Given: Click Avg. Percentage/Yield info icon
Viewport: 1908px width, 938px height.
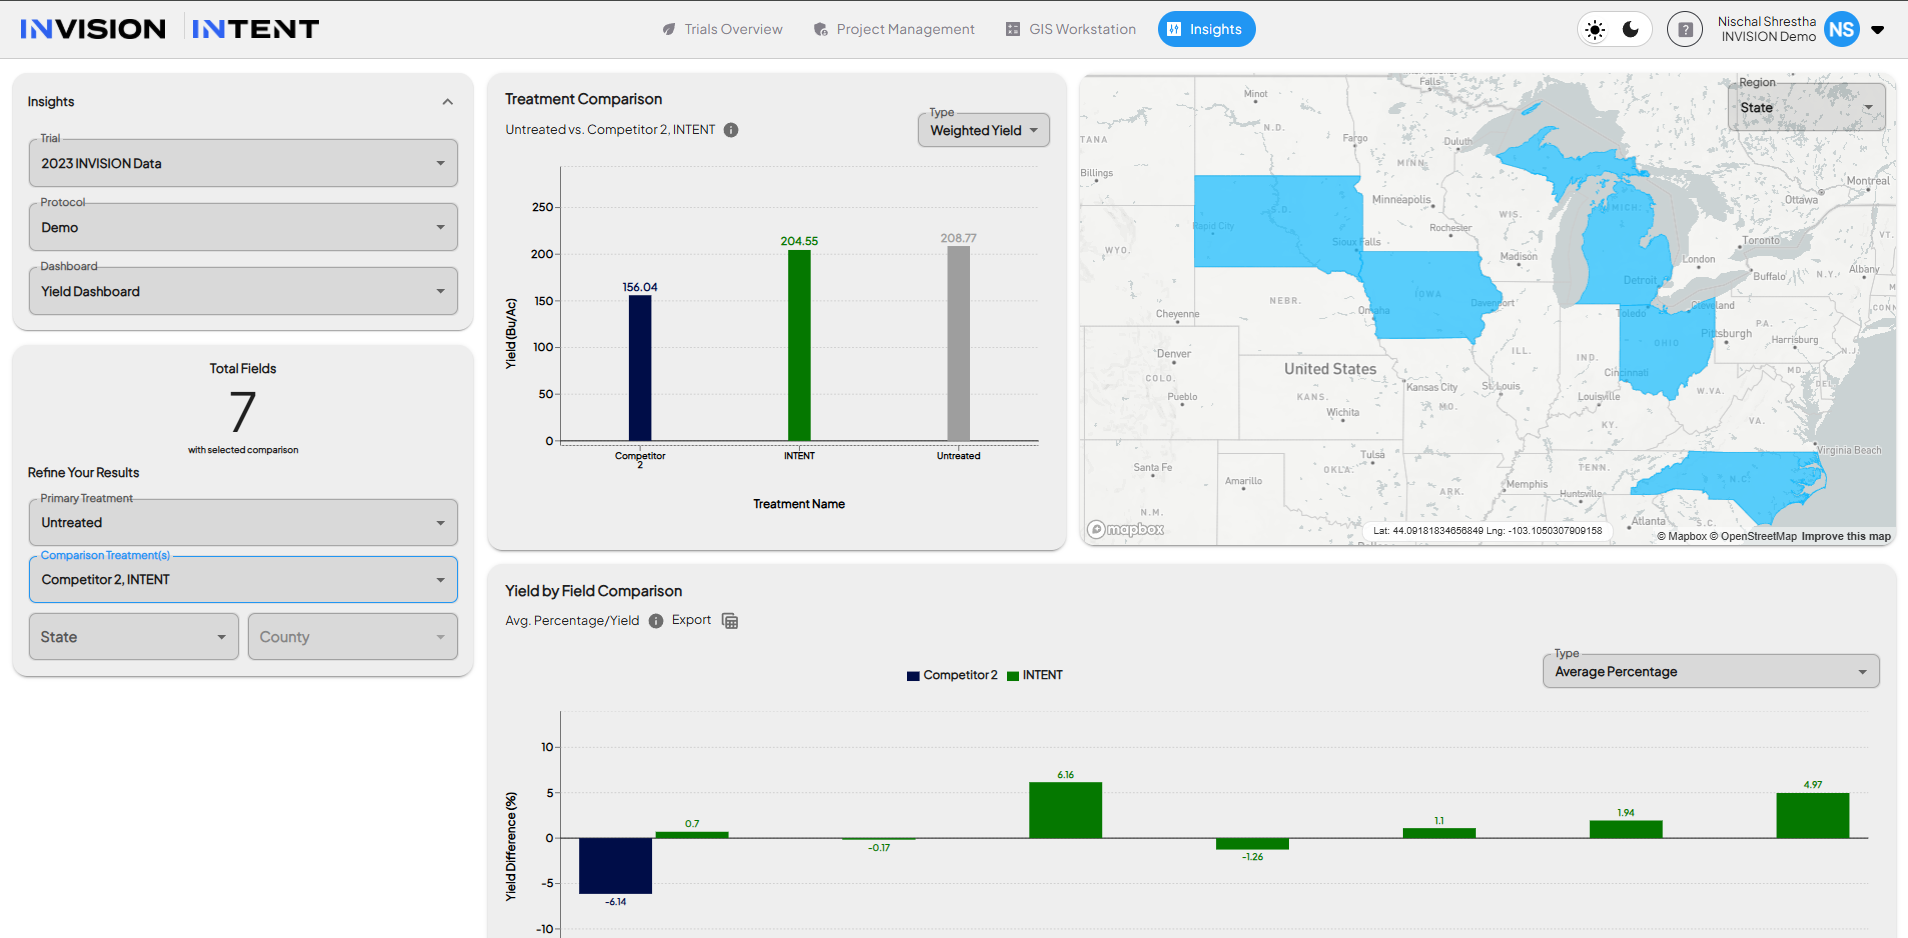Looking at the screenshot, I should pyautogui.click(x=656, y=621).
